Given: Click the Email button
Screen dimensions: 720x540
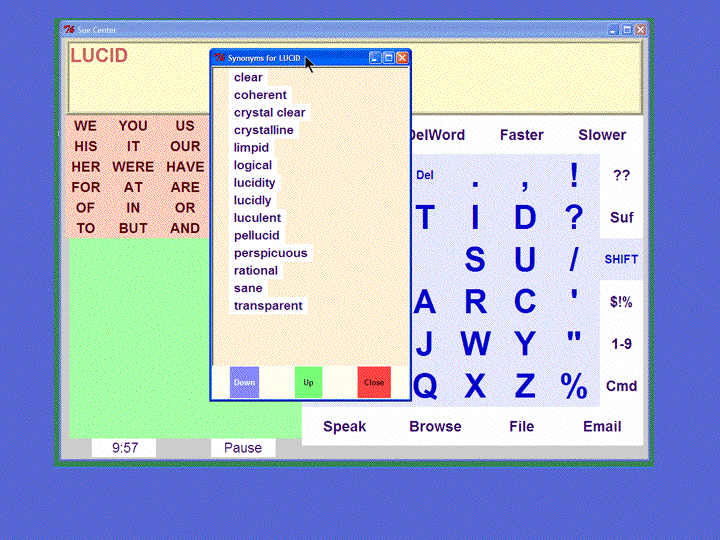Looking at the screenshot, I should click(602, 427).
